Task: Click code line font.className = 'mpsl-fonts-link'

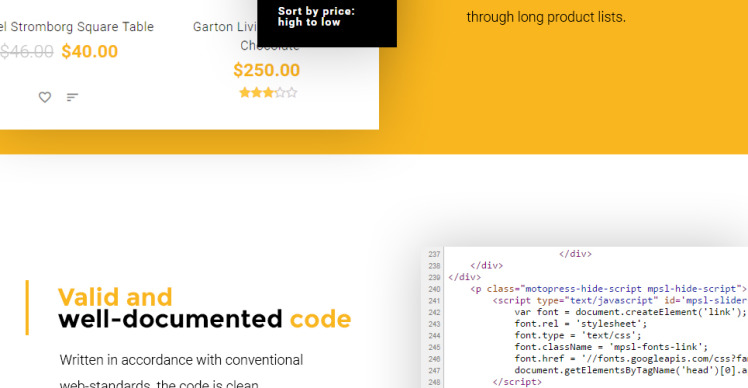Action: point(611,347)
